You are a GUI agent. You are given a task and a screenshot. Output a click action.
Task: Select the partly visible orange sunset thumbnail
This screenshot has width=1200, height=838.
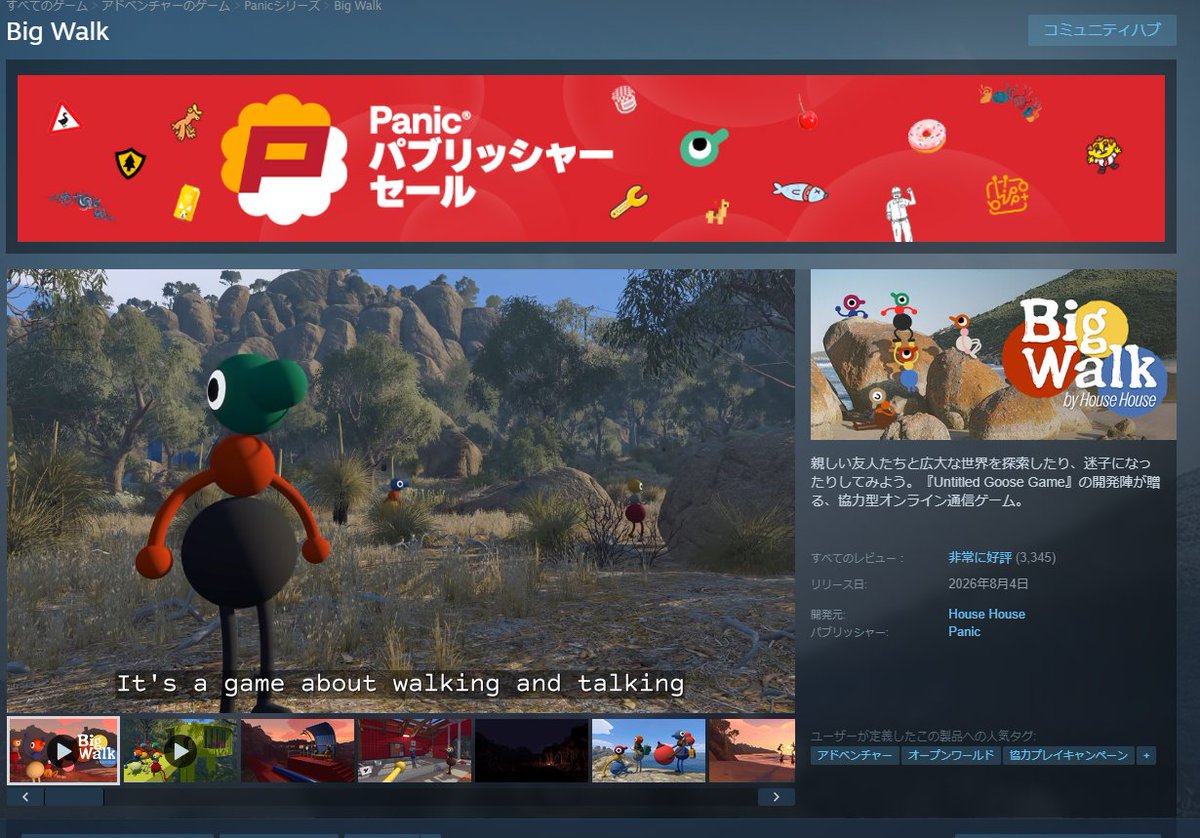point(751,750)
